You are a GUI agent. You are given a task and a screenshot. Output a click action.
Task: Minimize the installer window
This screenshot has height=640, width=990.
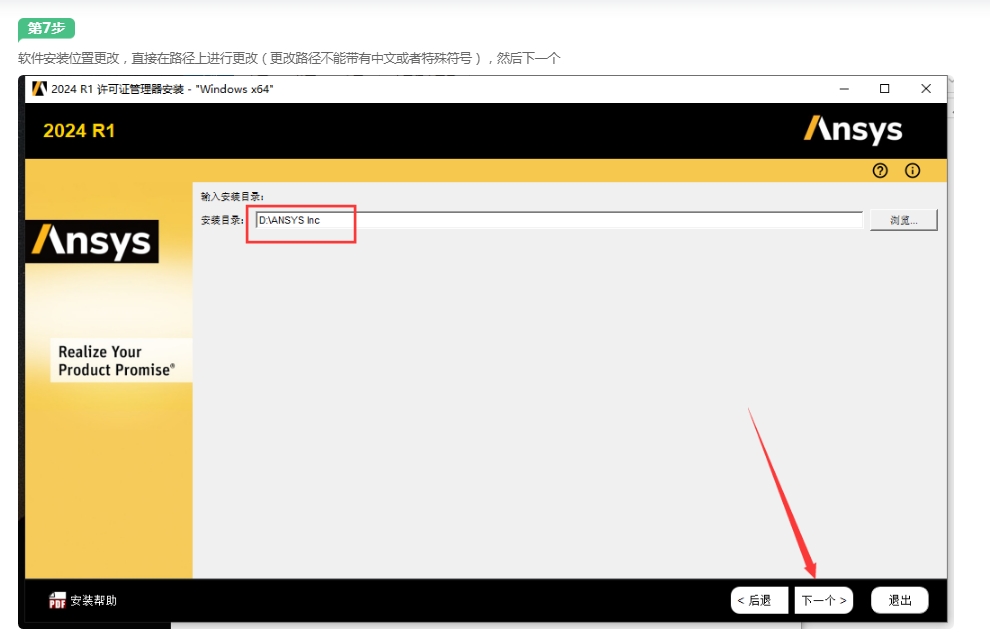844,89
